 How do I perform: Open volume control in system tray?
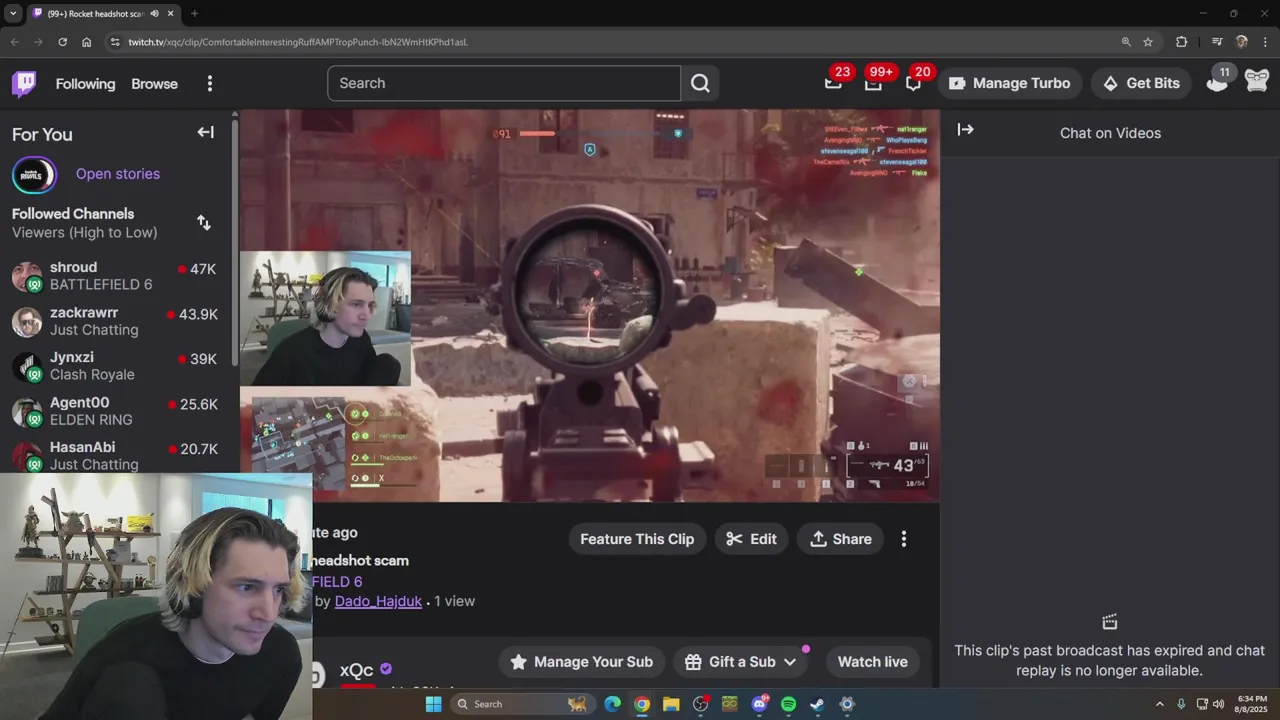point(1218,704)
